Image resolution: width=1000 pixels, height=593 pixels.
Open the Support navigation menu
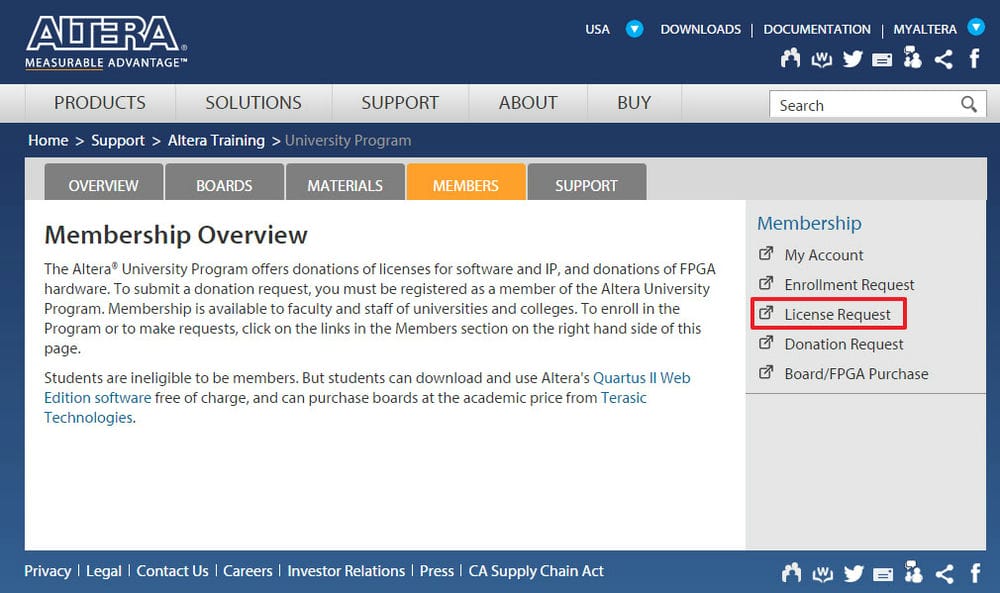(400, 103)
